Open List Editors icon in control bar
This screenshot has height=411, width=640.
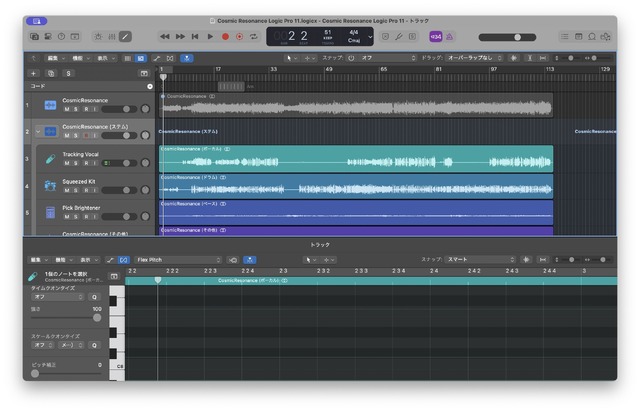[x=564, y=37]
